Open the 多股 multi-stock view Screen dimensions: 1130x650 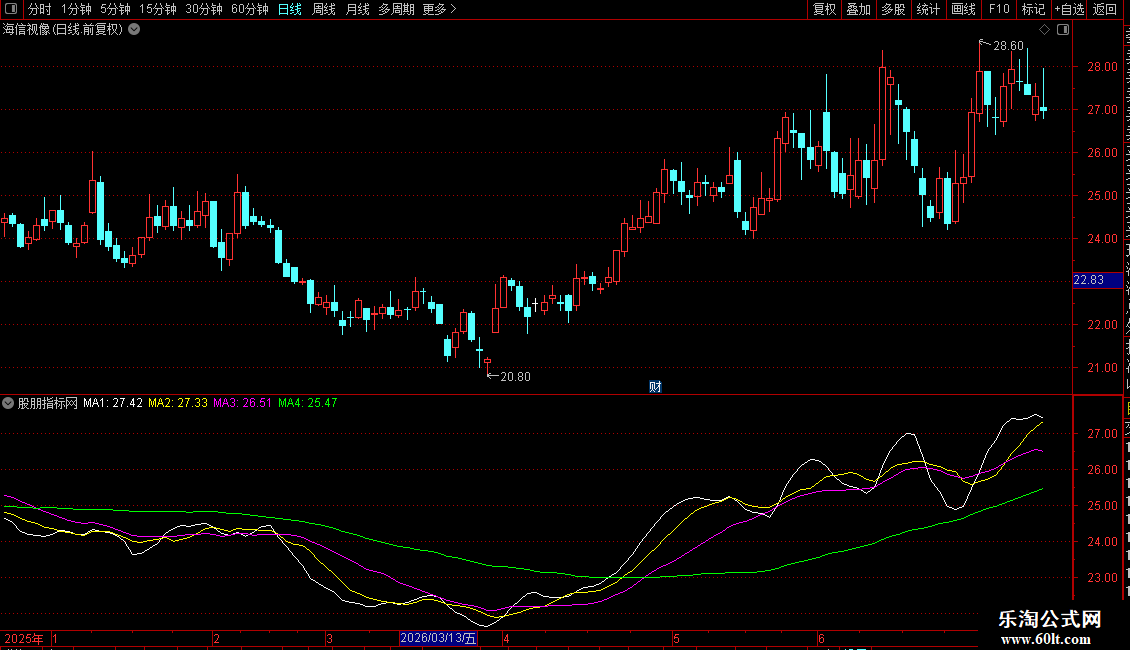coord(893,9)
